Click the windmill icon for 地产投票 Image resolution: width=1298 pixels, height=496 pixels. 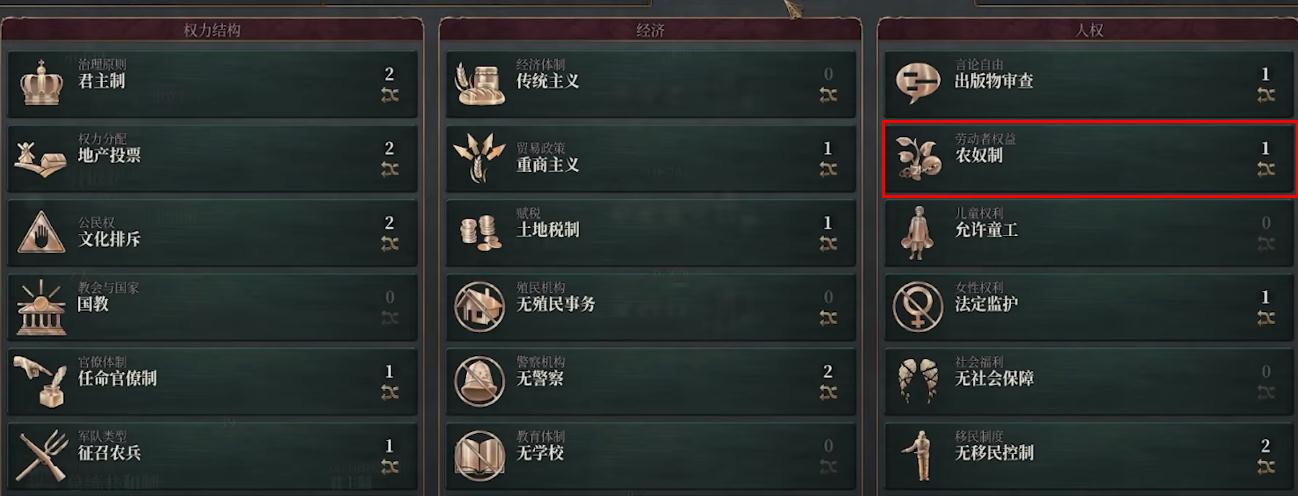pyautogui.click(x=40, y=157)
